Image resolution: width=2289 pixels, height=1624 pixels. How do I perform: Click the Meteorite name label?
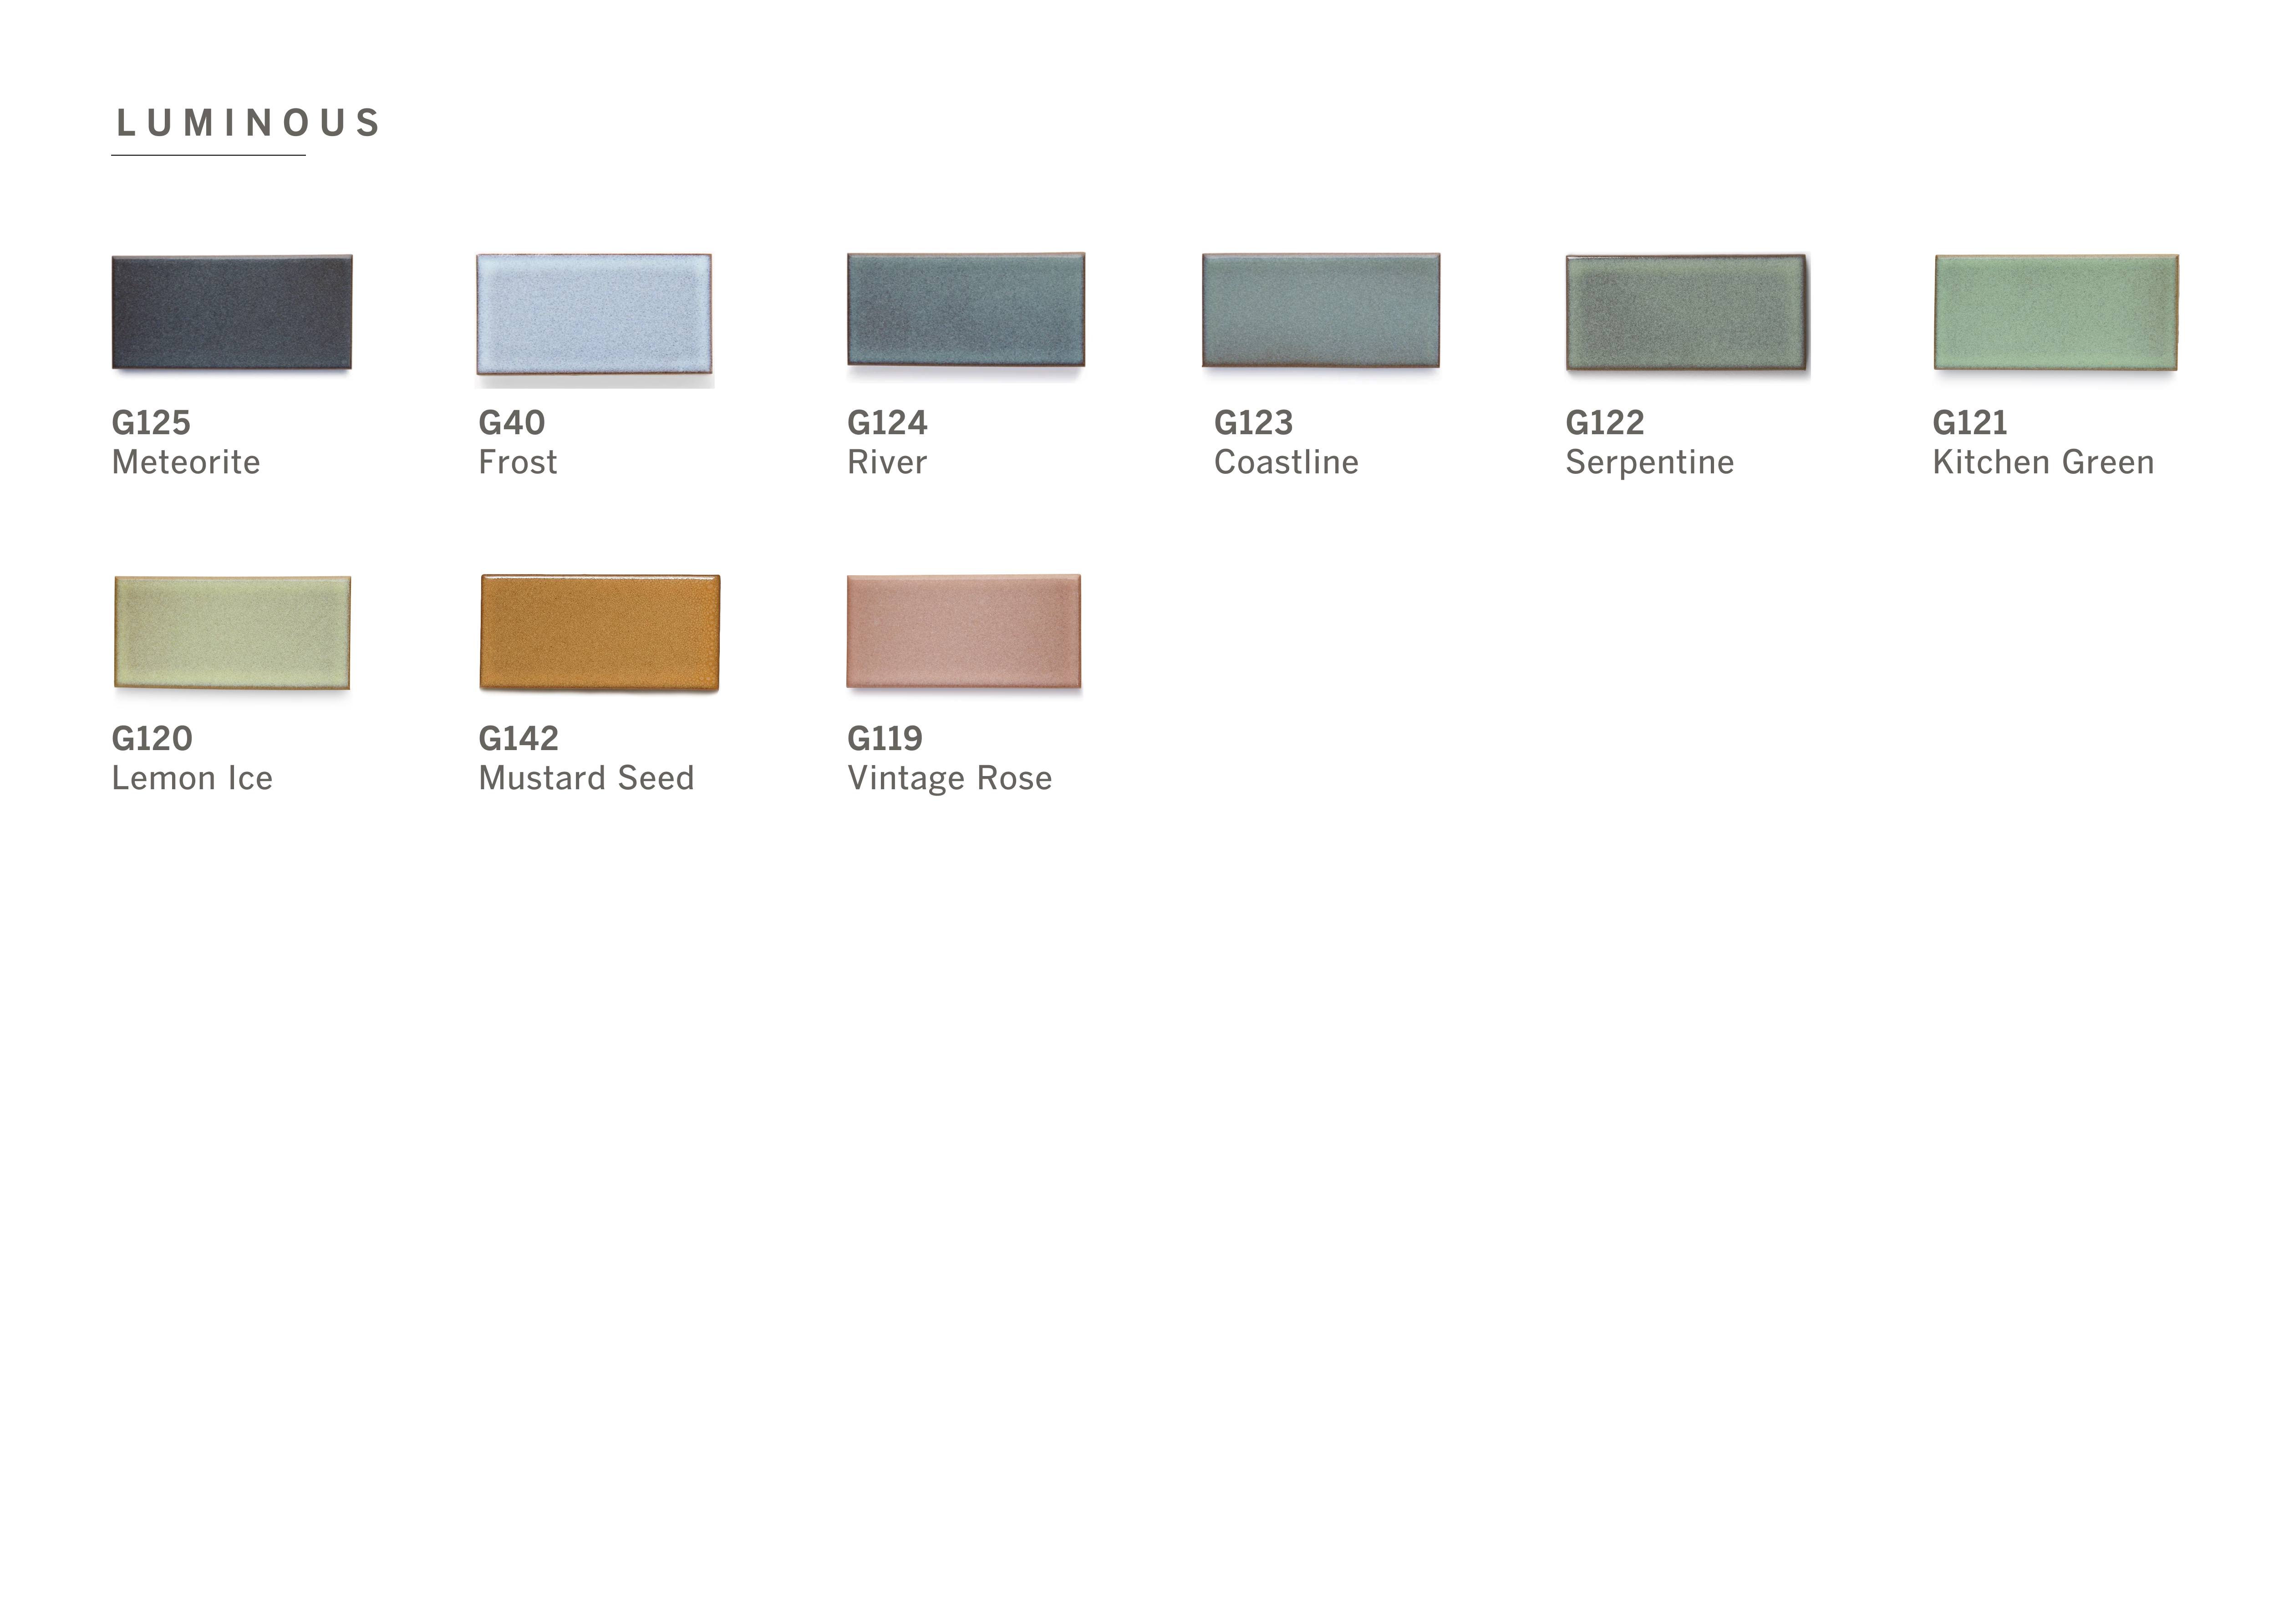point(186,462)
